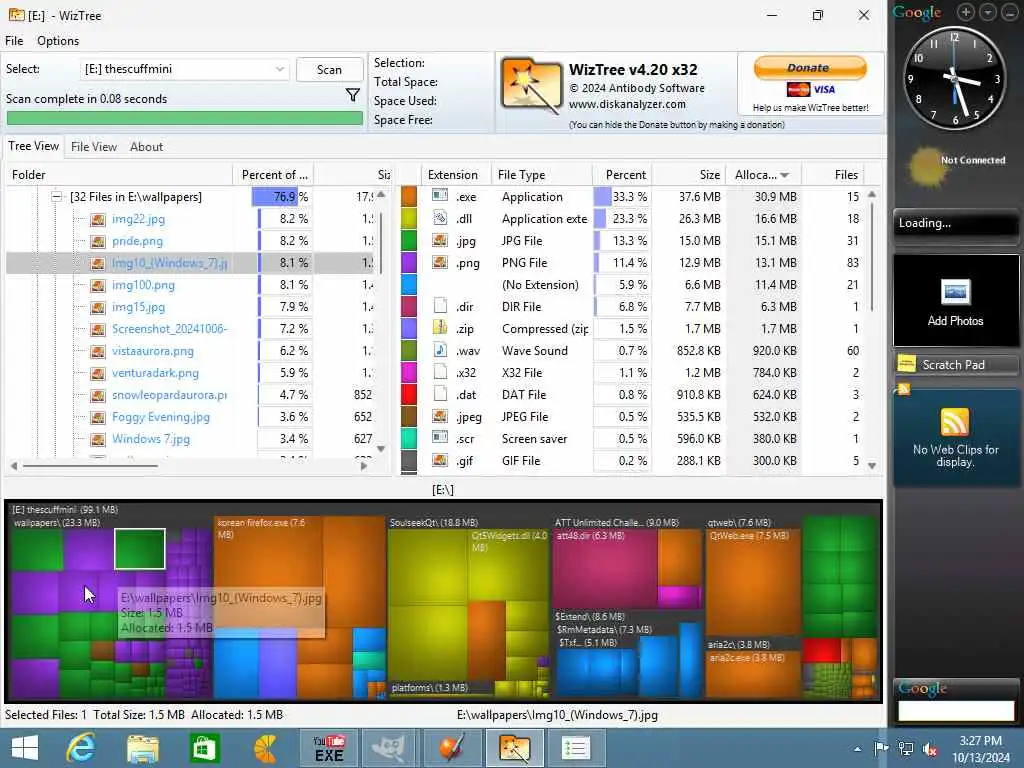This screenshot has height=768, width=1024.
Task: Click the Action Center flag icon
Action: click(881, 748)
